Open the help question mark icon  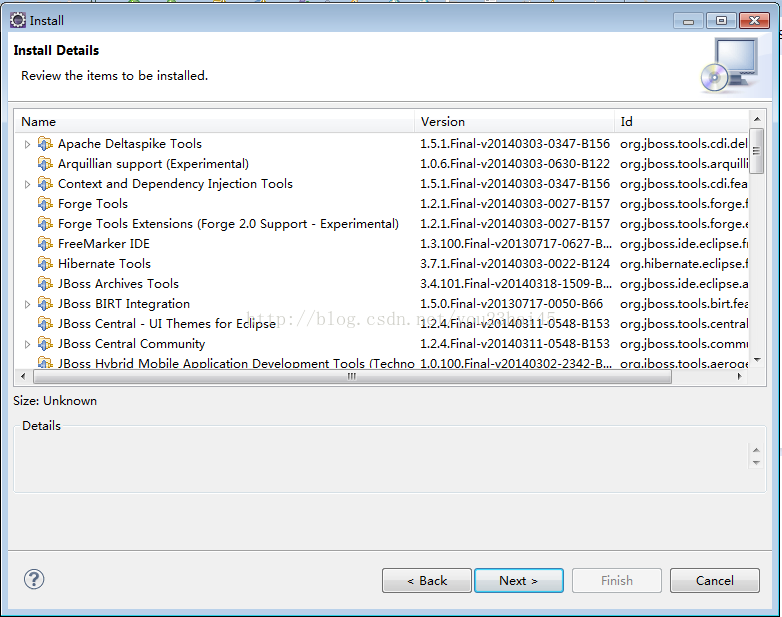34,579
